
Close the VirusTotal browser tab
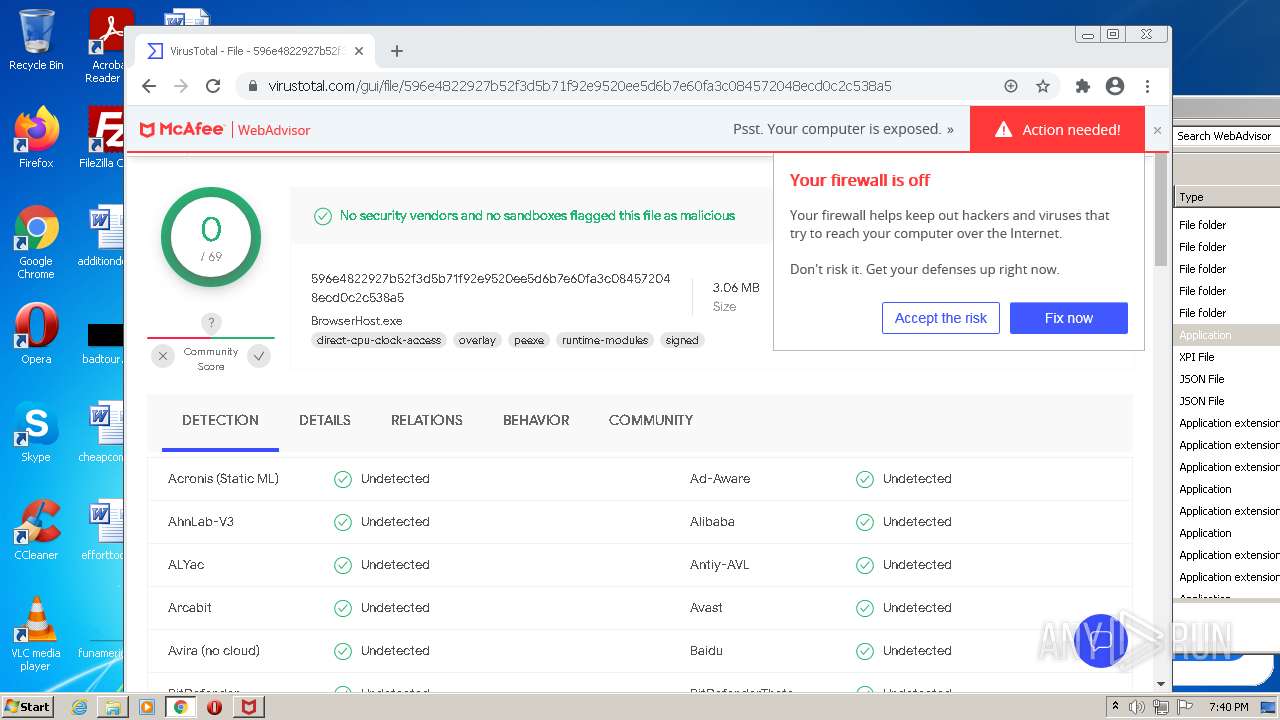(359, 51)
